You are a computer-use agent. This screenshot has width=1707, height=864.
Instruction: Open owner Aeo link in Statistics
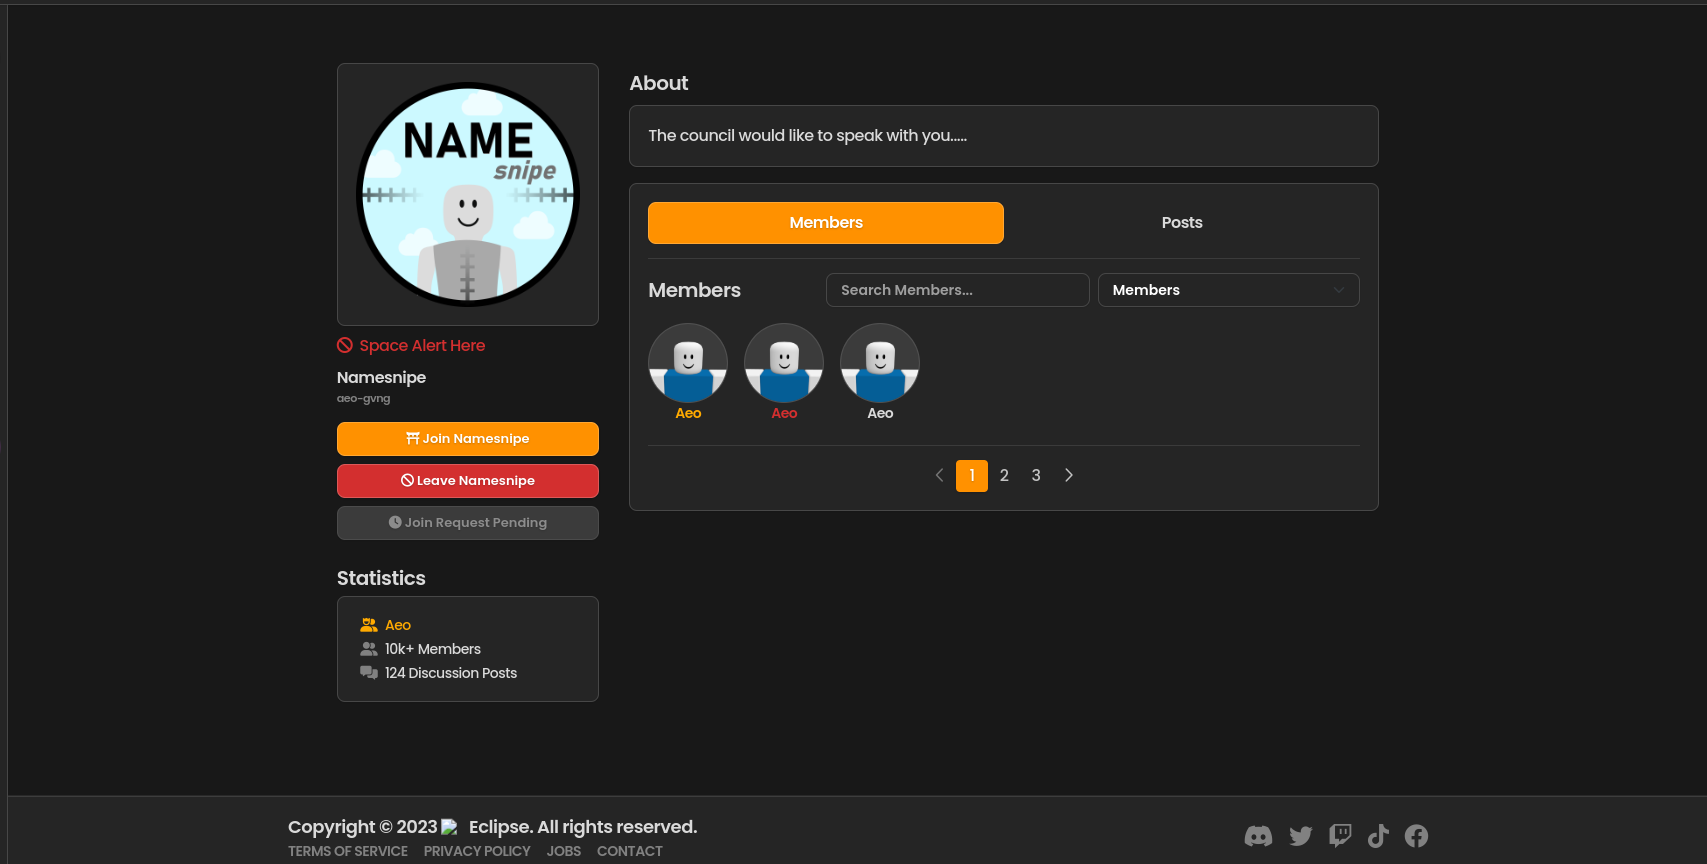point(398,625)
